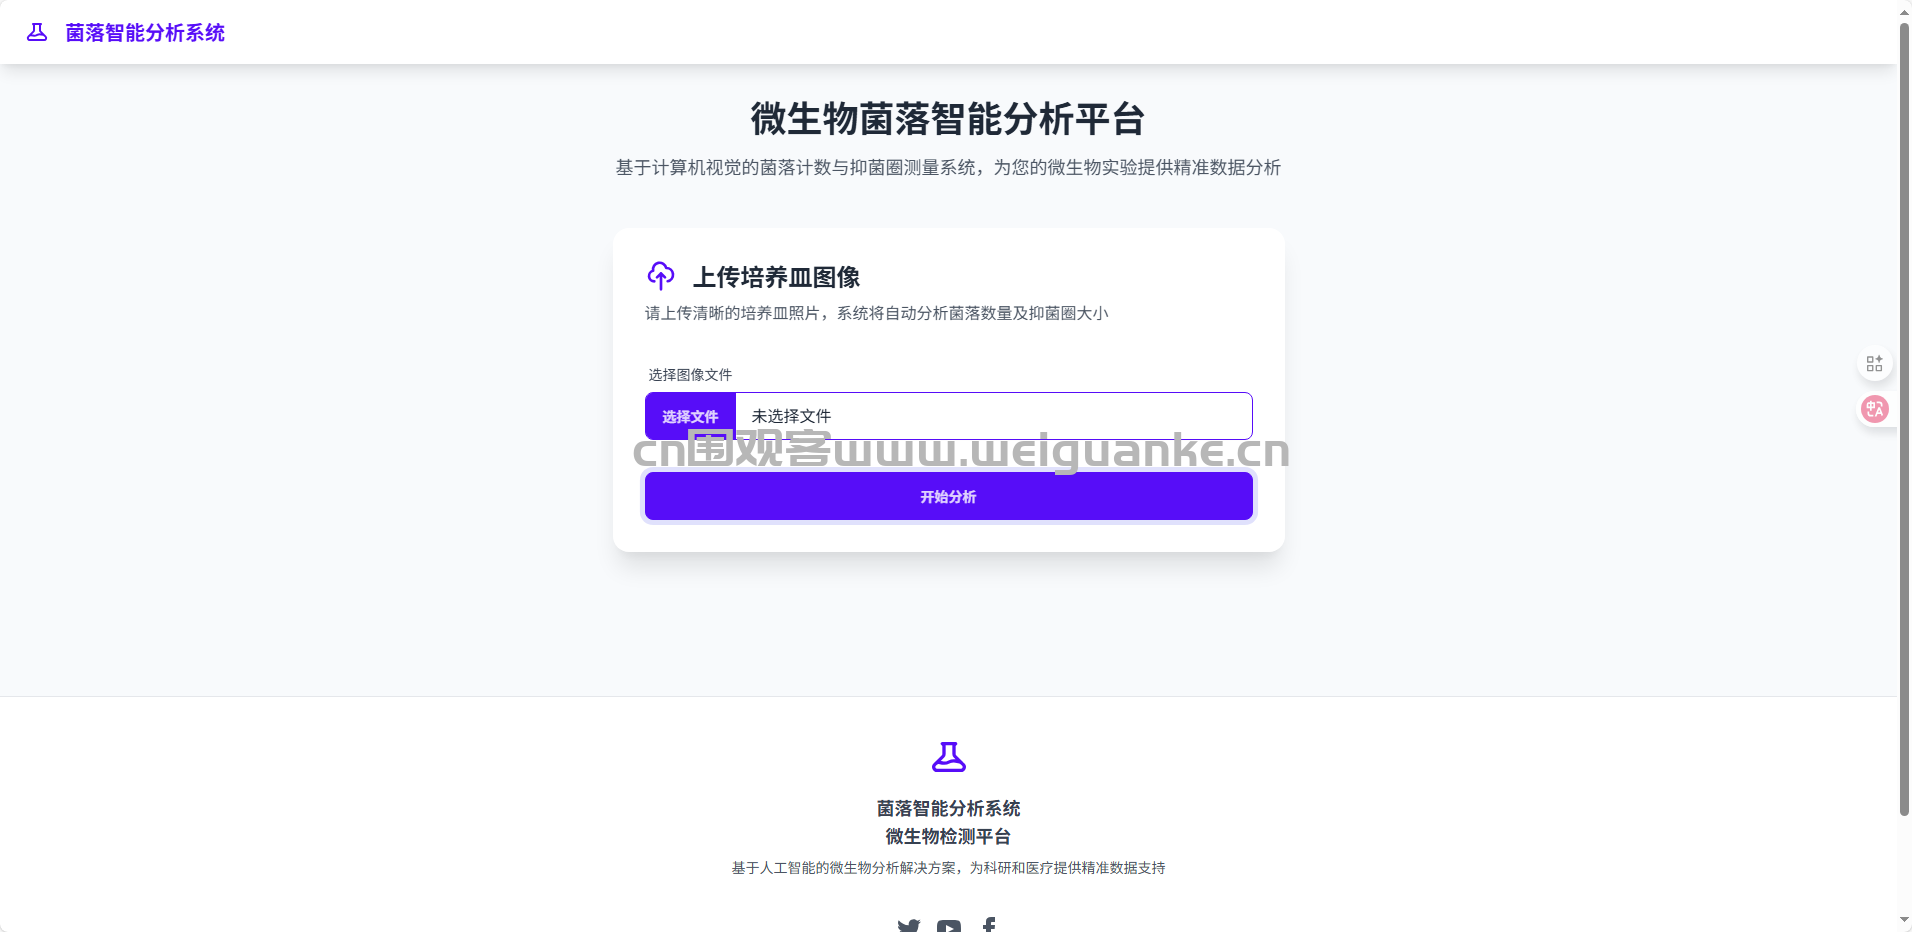1912x932 pixels.
Task: Click the 未选择文件 file input field
Action: point(949,416)
